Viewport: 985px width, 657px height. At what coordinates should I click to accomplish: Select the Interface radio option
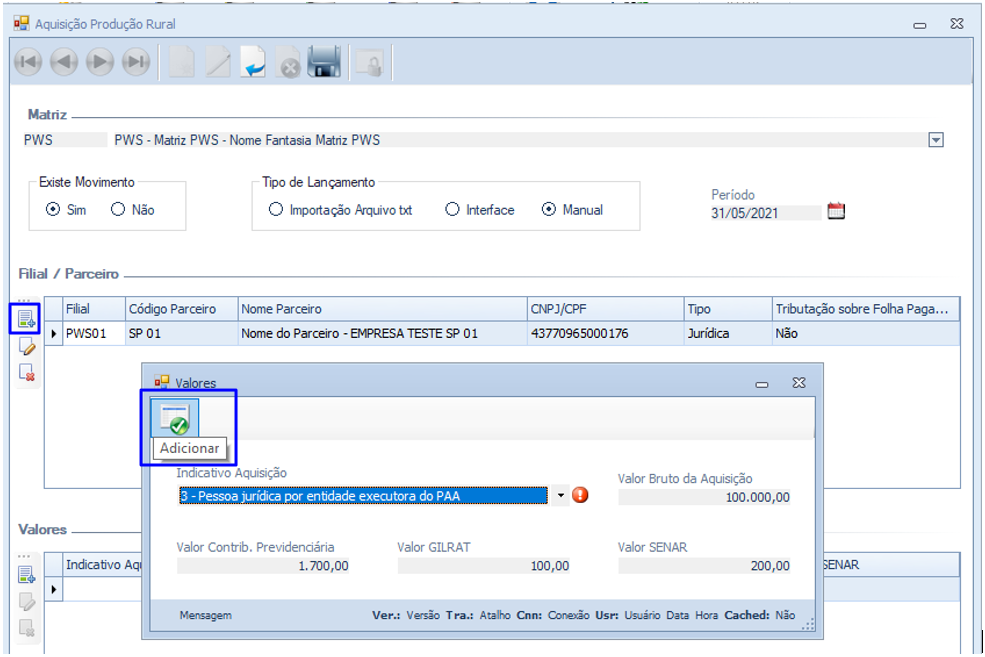click(452, 210)
